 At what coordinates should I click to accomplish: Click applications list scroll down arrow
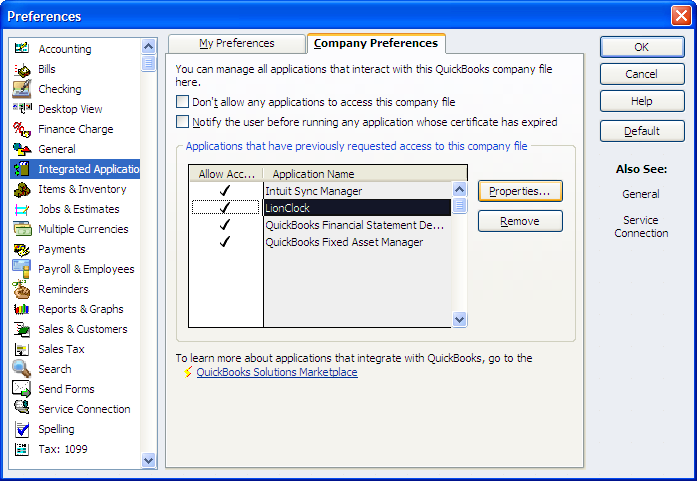tap(459, 319)
